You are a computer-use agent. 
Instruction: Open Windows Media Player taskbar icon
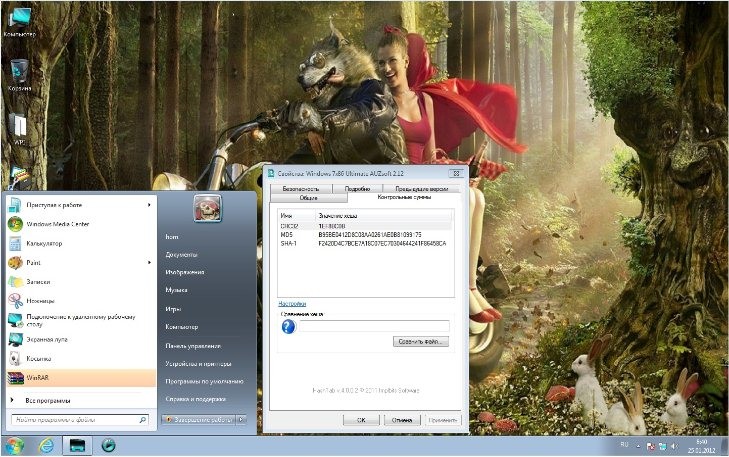tap(108, 445)
